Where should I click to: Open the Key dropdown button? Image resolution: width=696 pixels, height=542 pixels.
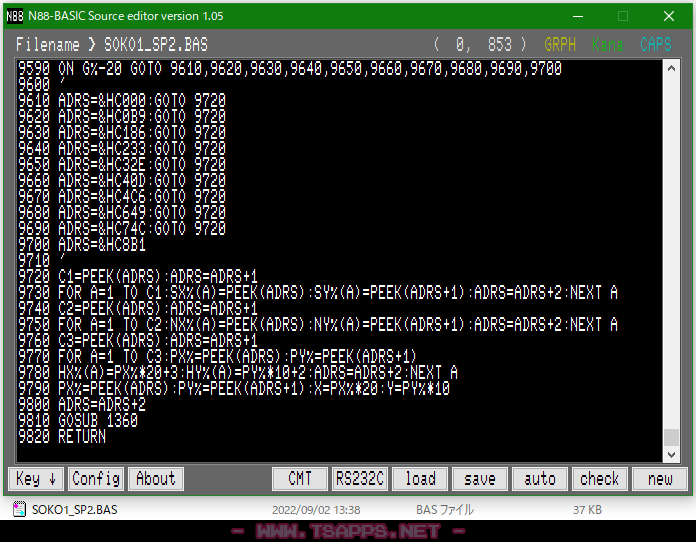pos(36,479)
